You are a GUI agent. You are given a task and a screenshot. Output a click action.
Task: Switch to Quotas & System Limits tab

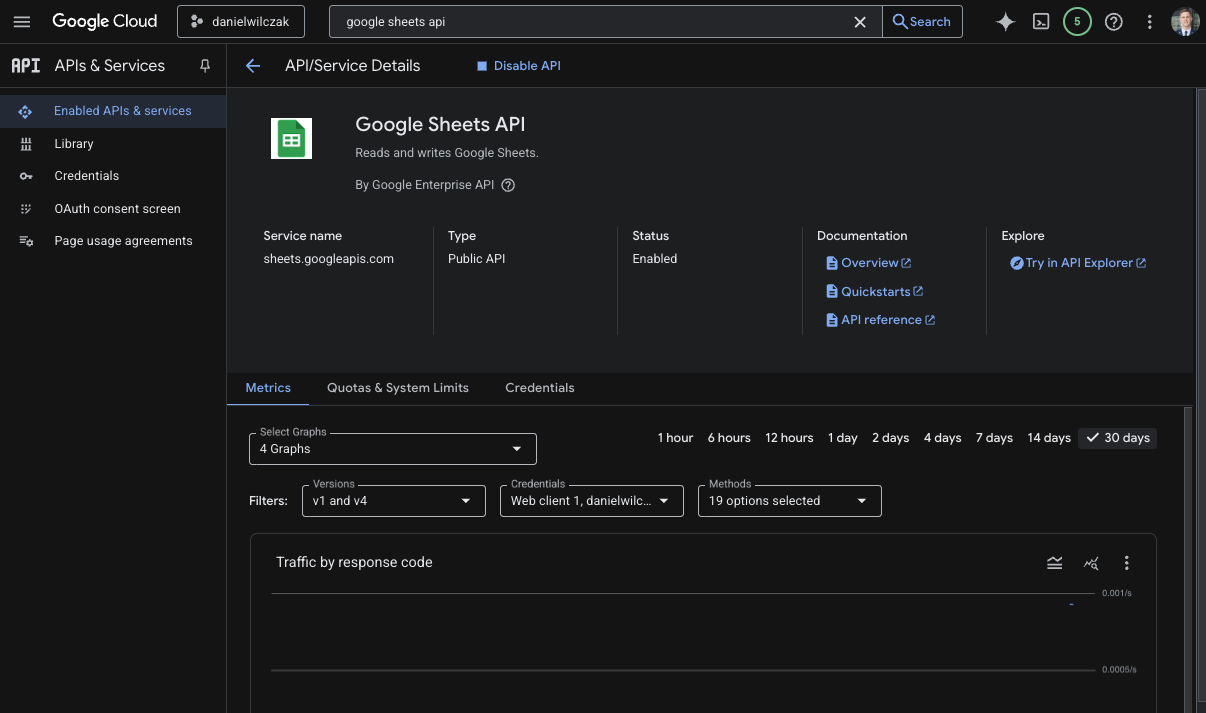(398, 388)
